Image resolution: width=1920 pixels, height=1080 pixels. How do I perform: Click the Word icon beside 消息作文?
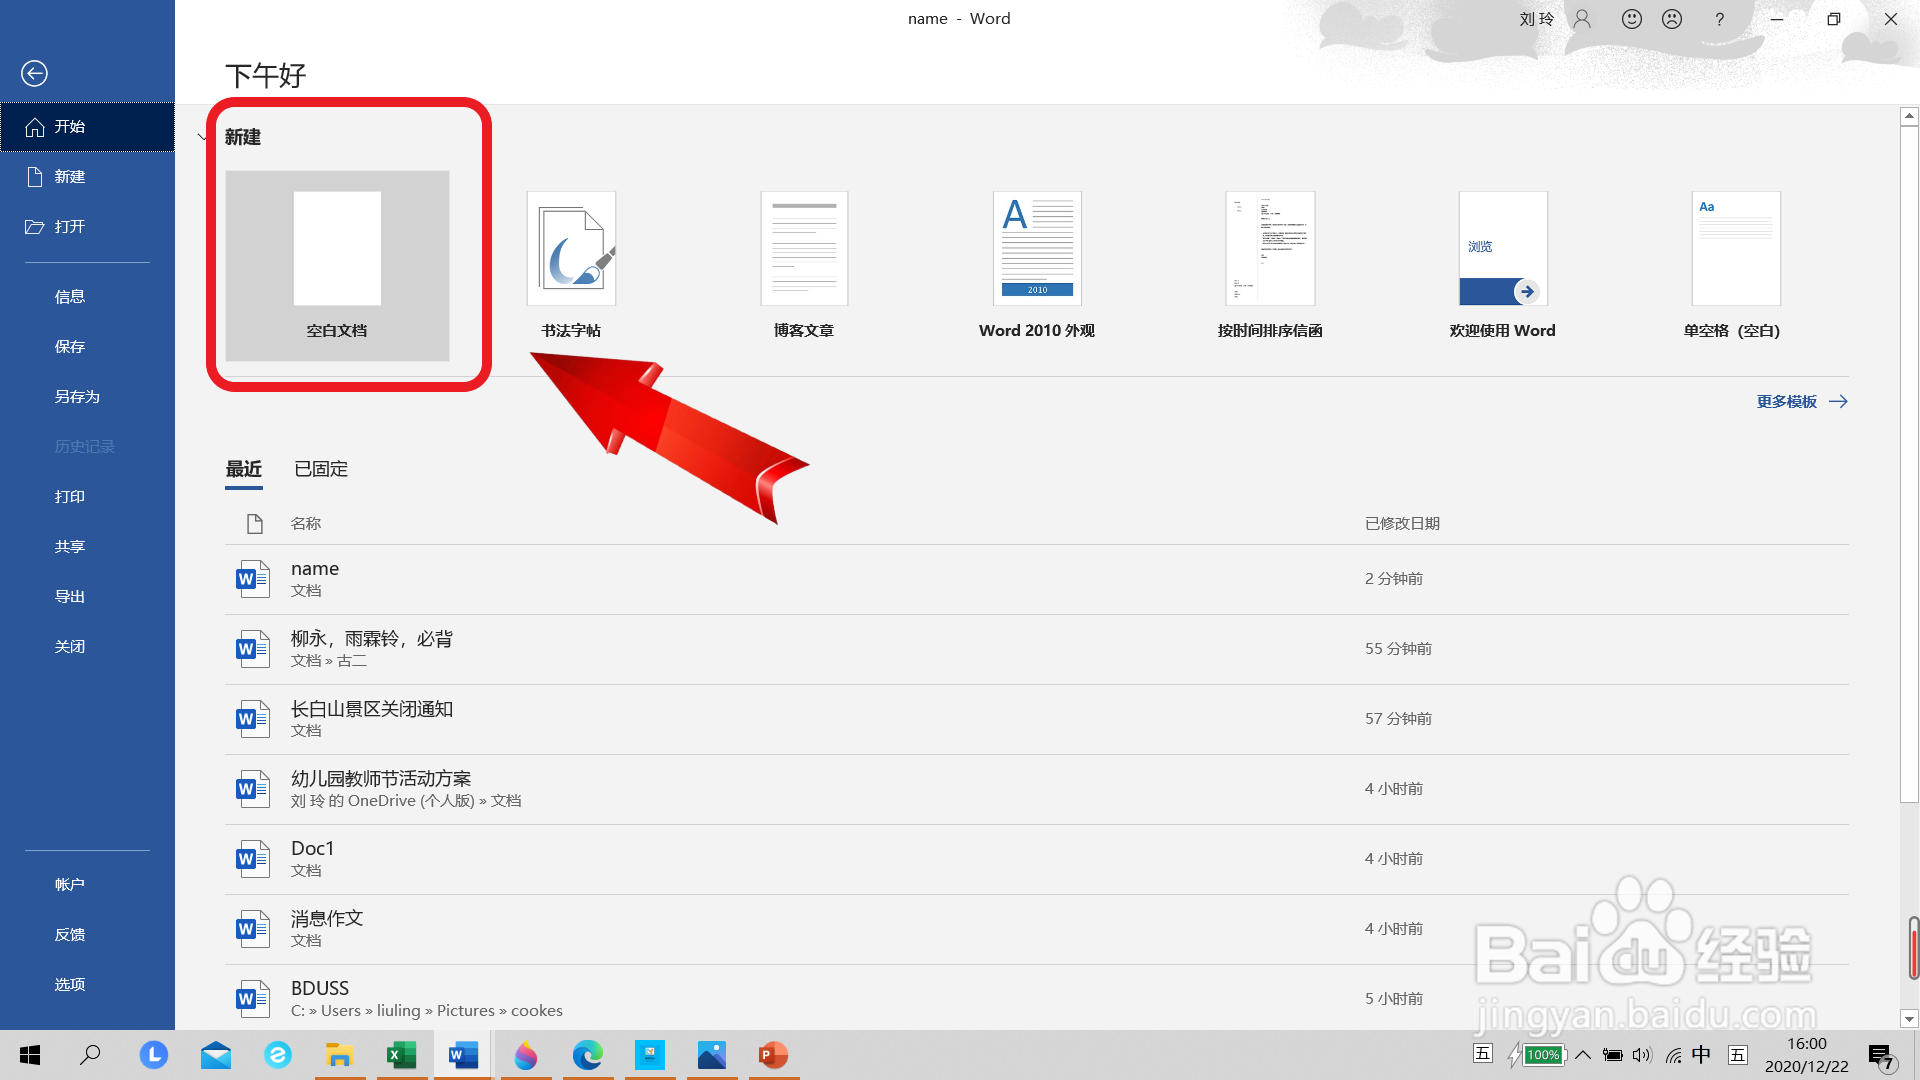tap(253, 929)
